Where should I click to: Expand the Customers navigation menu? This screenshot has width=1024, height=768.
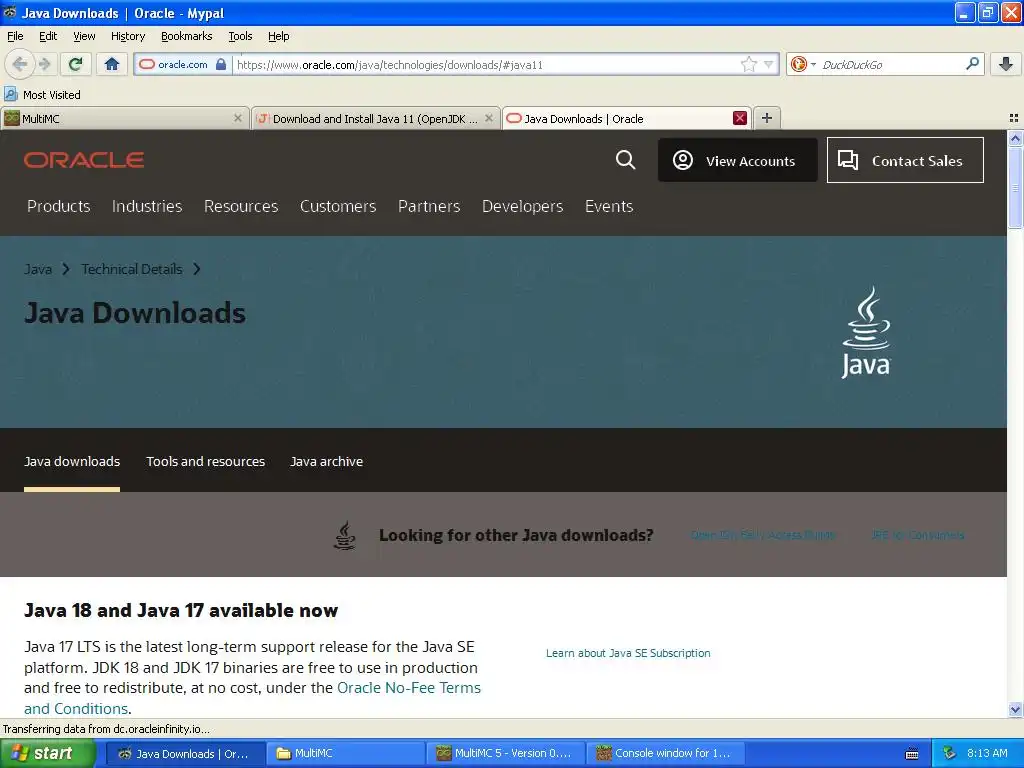338,206
